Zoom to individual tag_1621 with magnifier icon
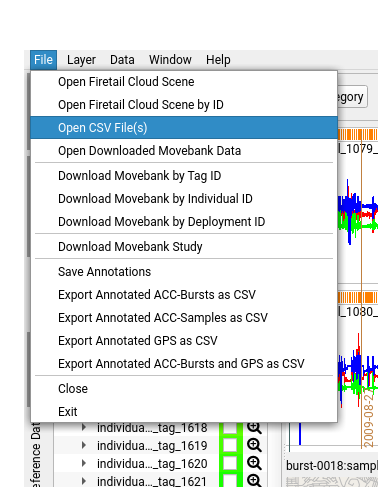The height and width of the screenshot is (487, 378). pos(254,481)
